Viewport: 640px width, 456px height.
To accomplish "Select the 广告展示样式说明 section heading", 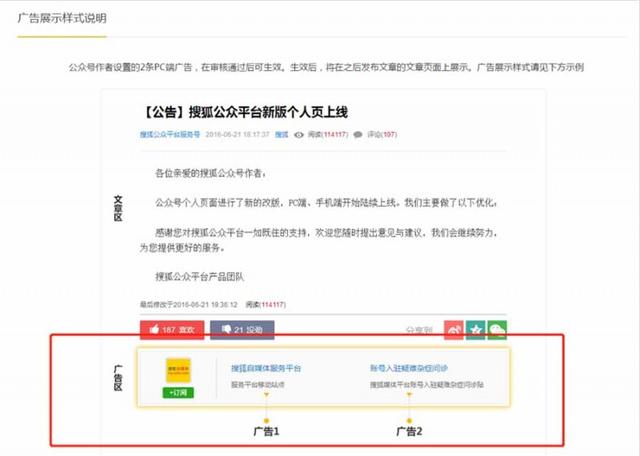I will tap(62, 18).
